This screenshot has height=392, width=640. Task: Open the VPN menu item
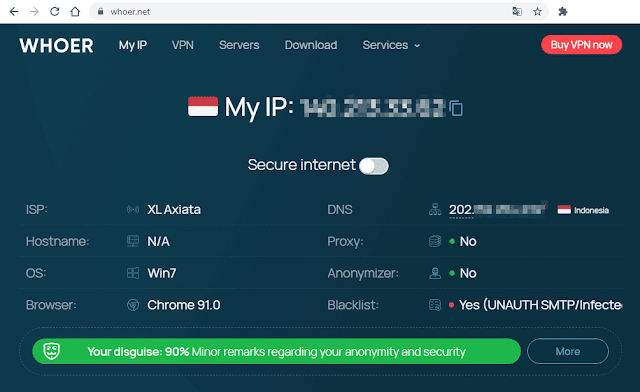coord(182,45)
